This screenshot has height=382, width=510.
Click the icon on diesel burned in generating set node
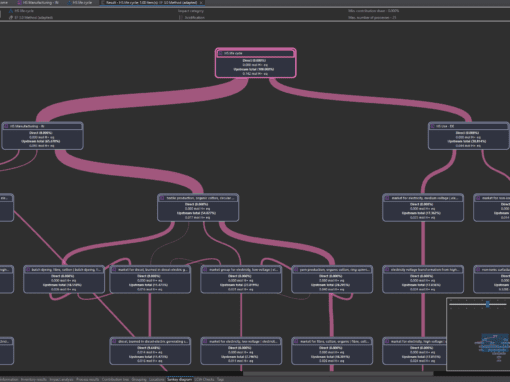114,341
